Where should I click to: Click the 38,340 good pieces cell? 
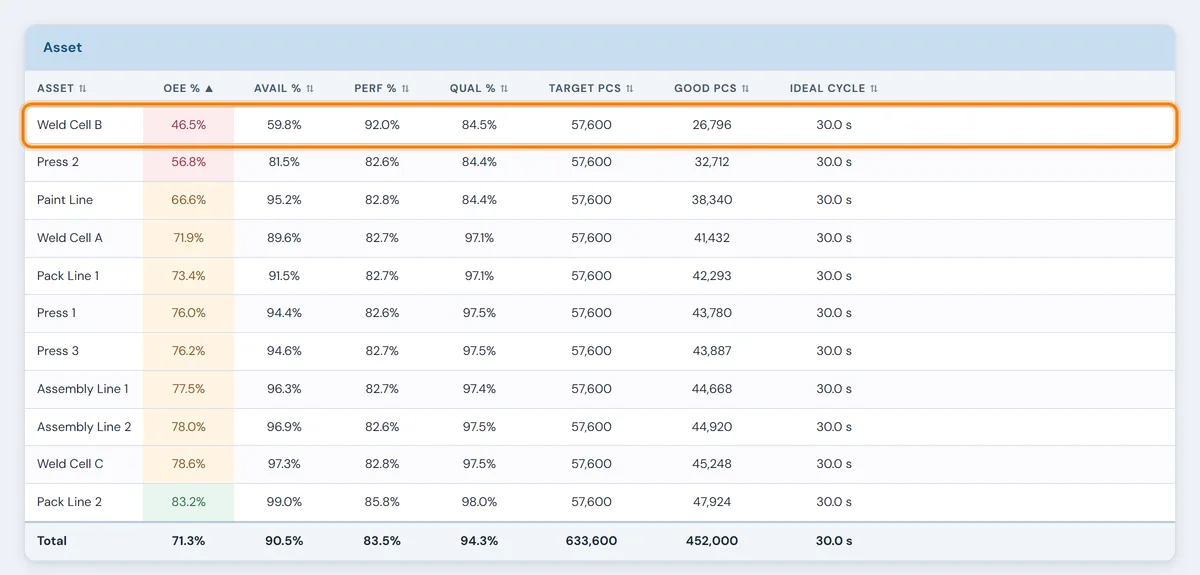coord(712,200)
